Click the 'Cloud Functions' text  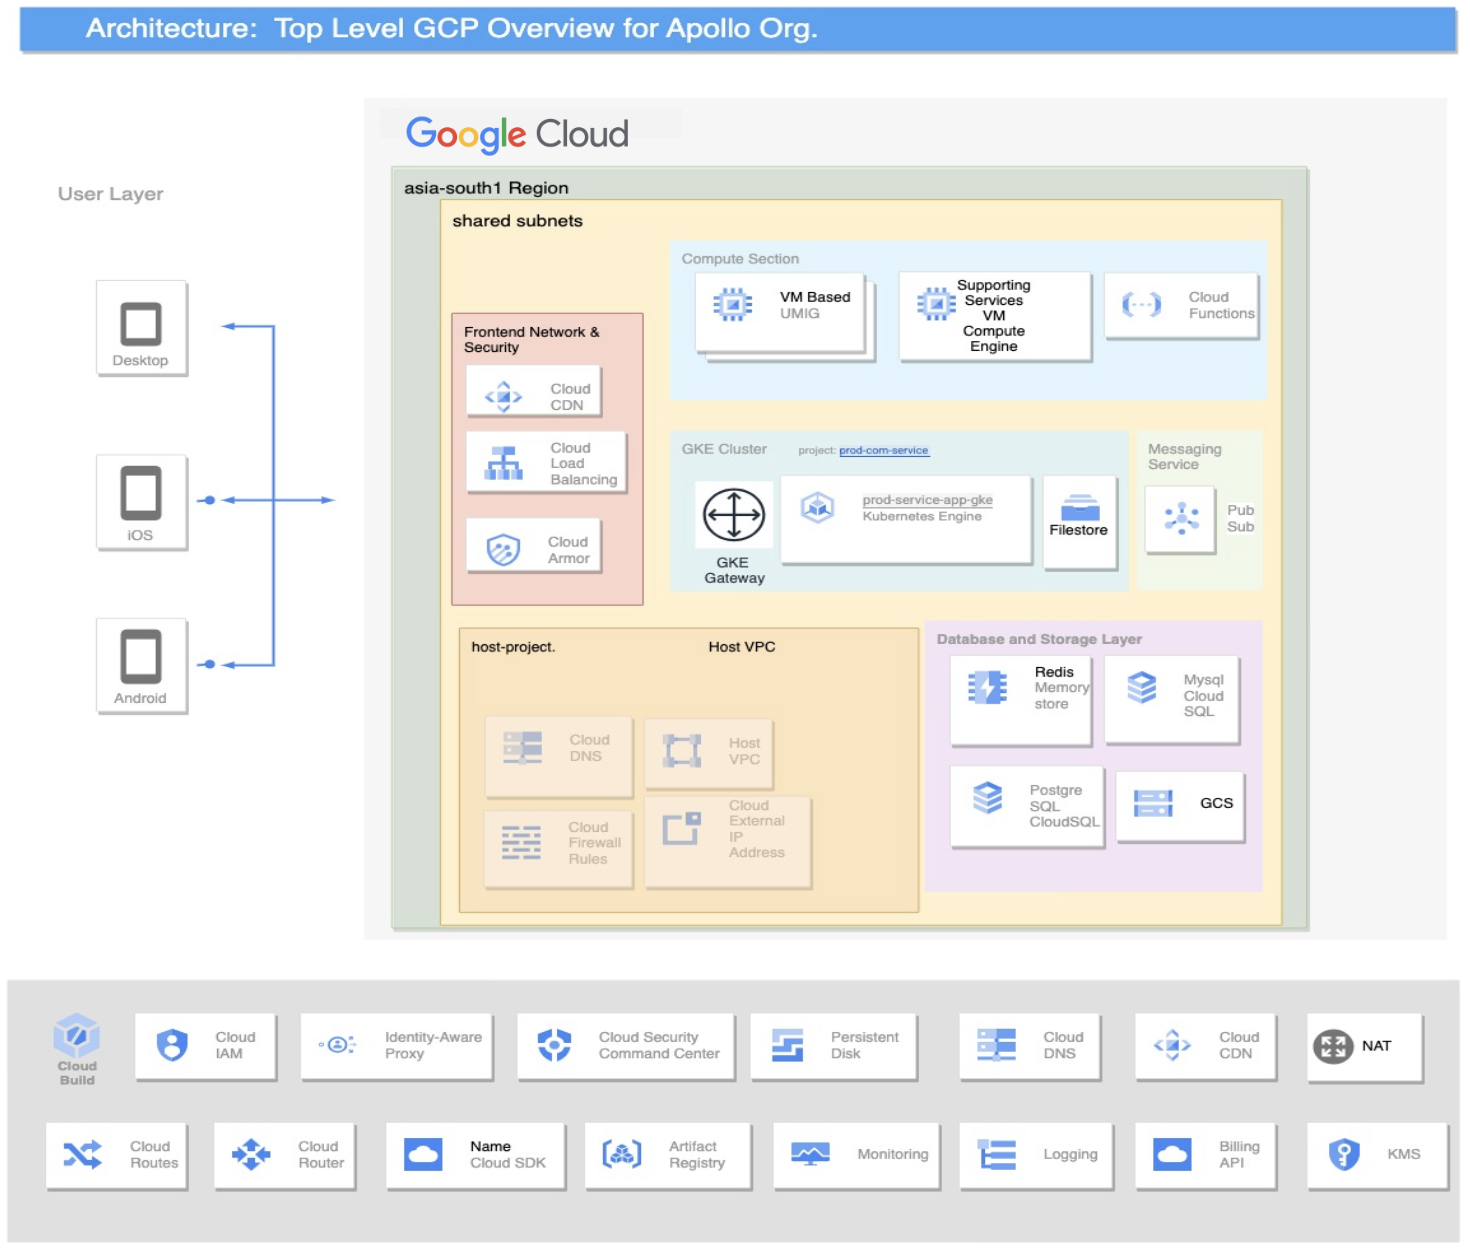(x=1221, y=305)
